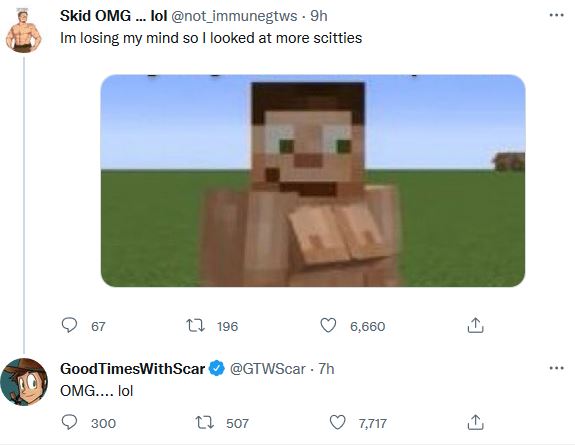Retweet GoodTimesWithScar's OMG lol reply

[205, 422]
